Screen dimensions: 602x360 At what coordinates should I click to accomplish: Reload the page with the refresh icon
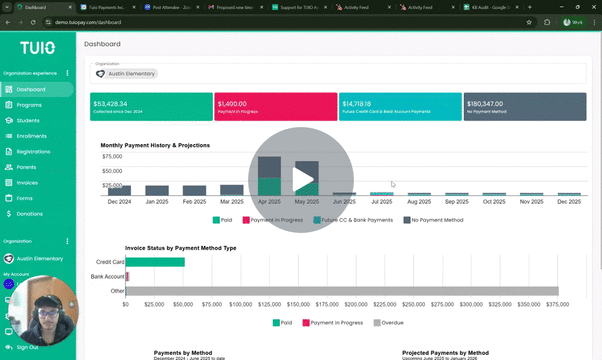click(33, 22)
